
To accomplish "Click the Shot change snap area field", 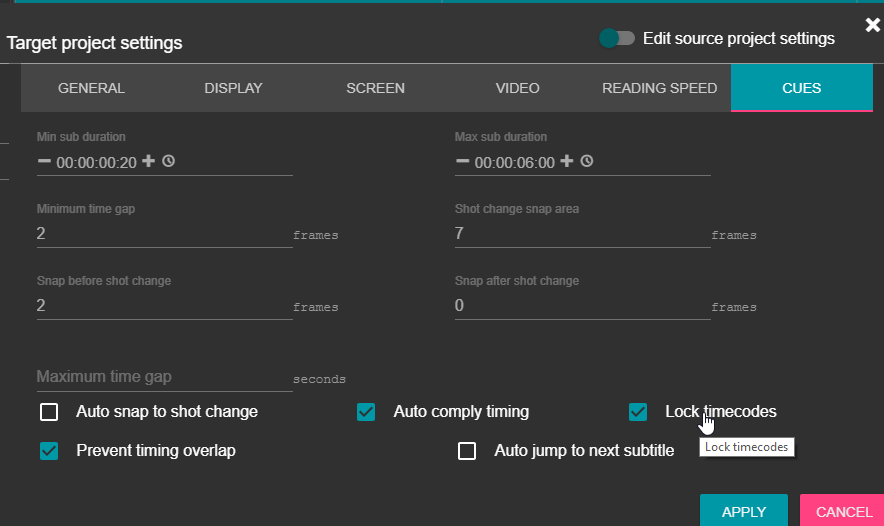I will click(581, 234).
